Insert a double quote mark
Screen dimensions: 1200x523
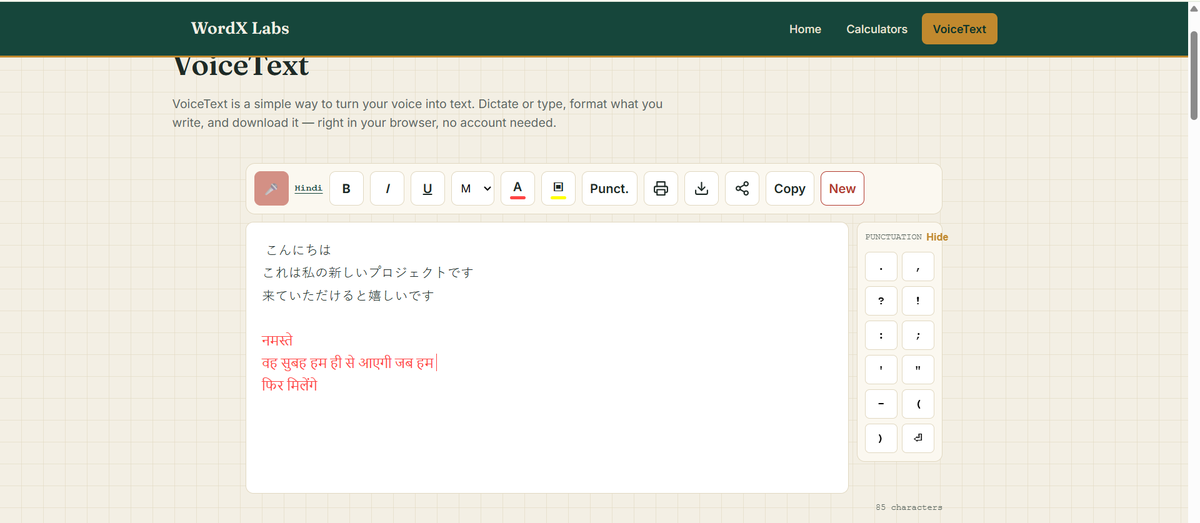click(x=918, y=370)
